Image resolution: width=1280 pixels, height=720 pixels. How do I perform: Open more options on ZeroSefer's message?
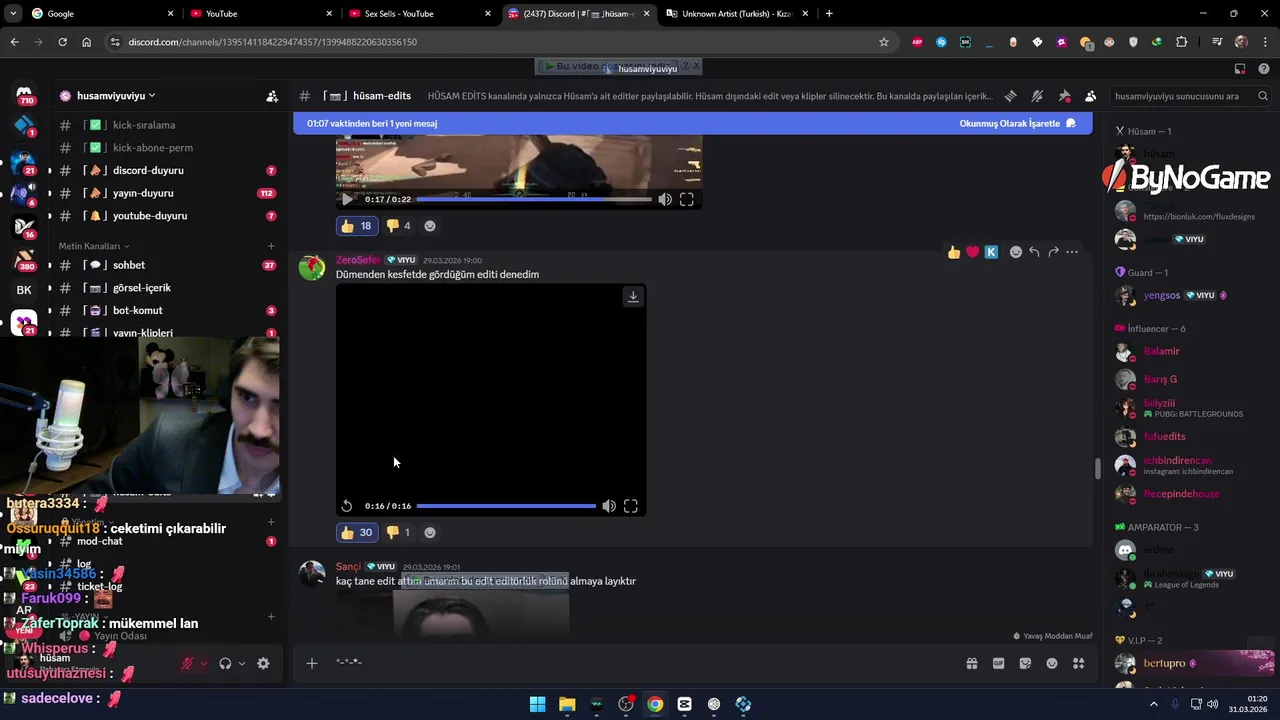coord(1072,252)
